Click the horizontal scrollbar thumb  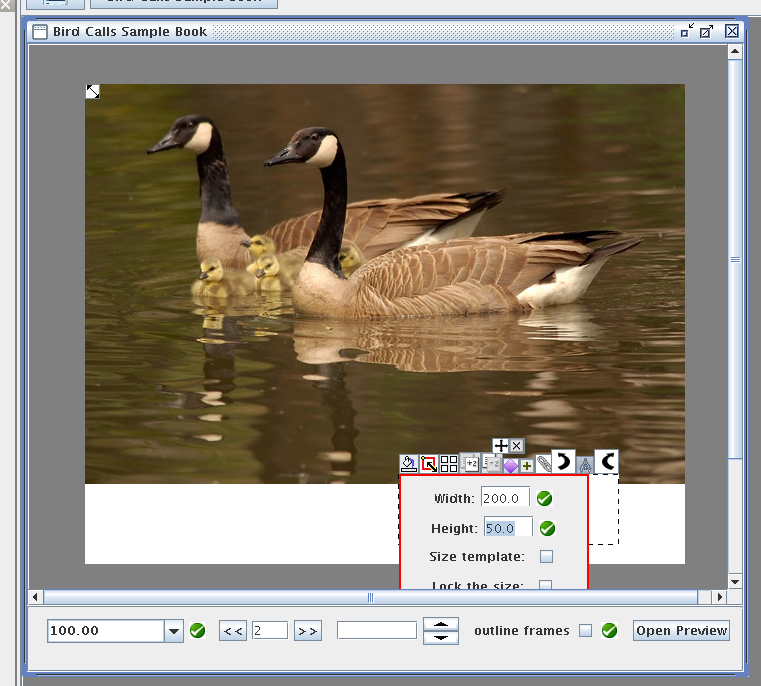pos(371,597)
